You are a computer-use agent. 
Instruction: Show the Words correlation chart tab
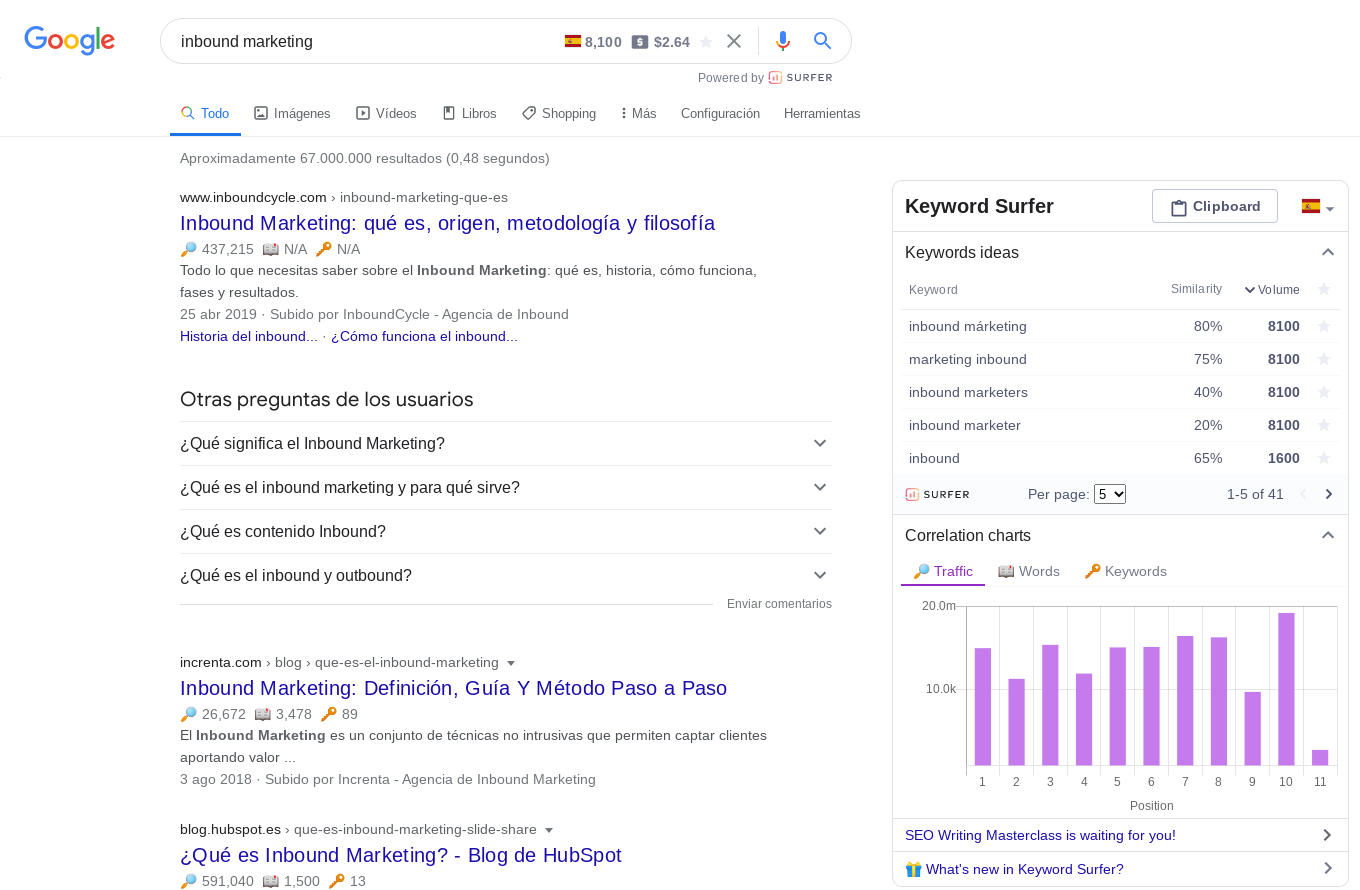click(1028, 571)
